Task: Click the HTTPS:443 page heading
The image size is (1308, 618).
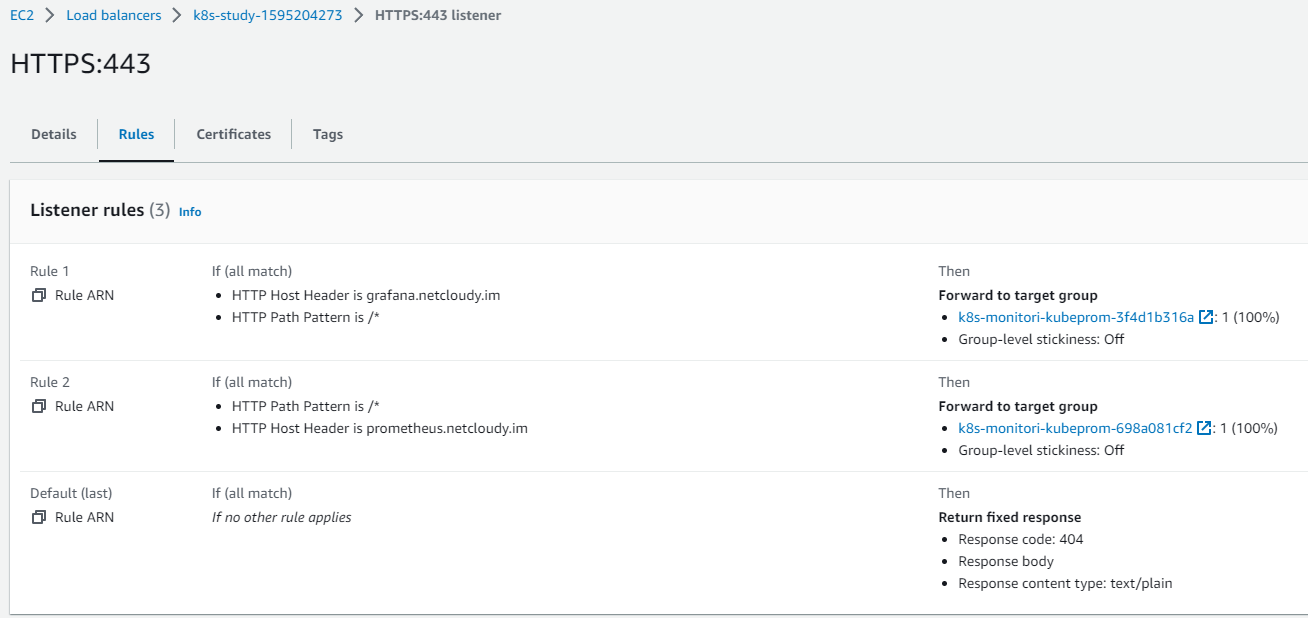Action: point(81,64)
